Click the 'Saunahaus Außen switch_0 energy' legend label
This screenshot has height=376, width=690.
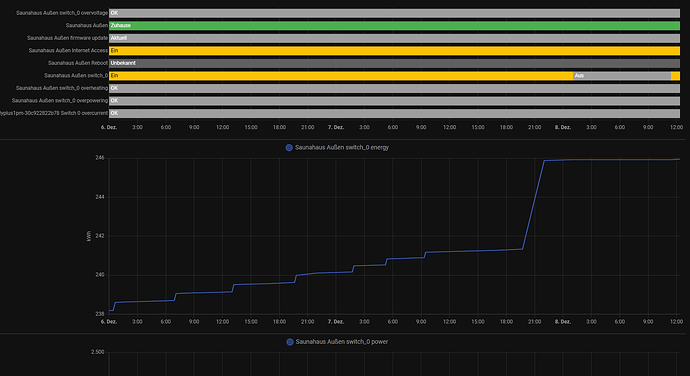tap(342, 147)
